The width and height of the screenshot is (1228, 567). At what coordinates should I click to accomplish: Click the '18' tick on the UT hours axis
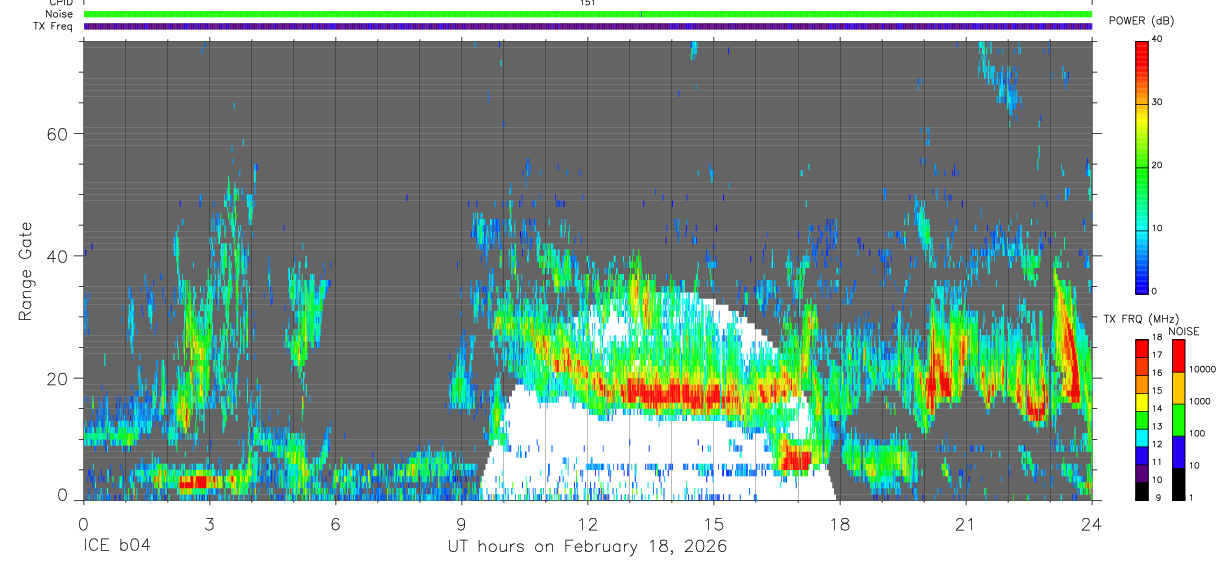pos(840,524)
